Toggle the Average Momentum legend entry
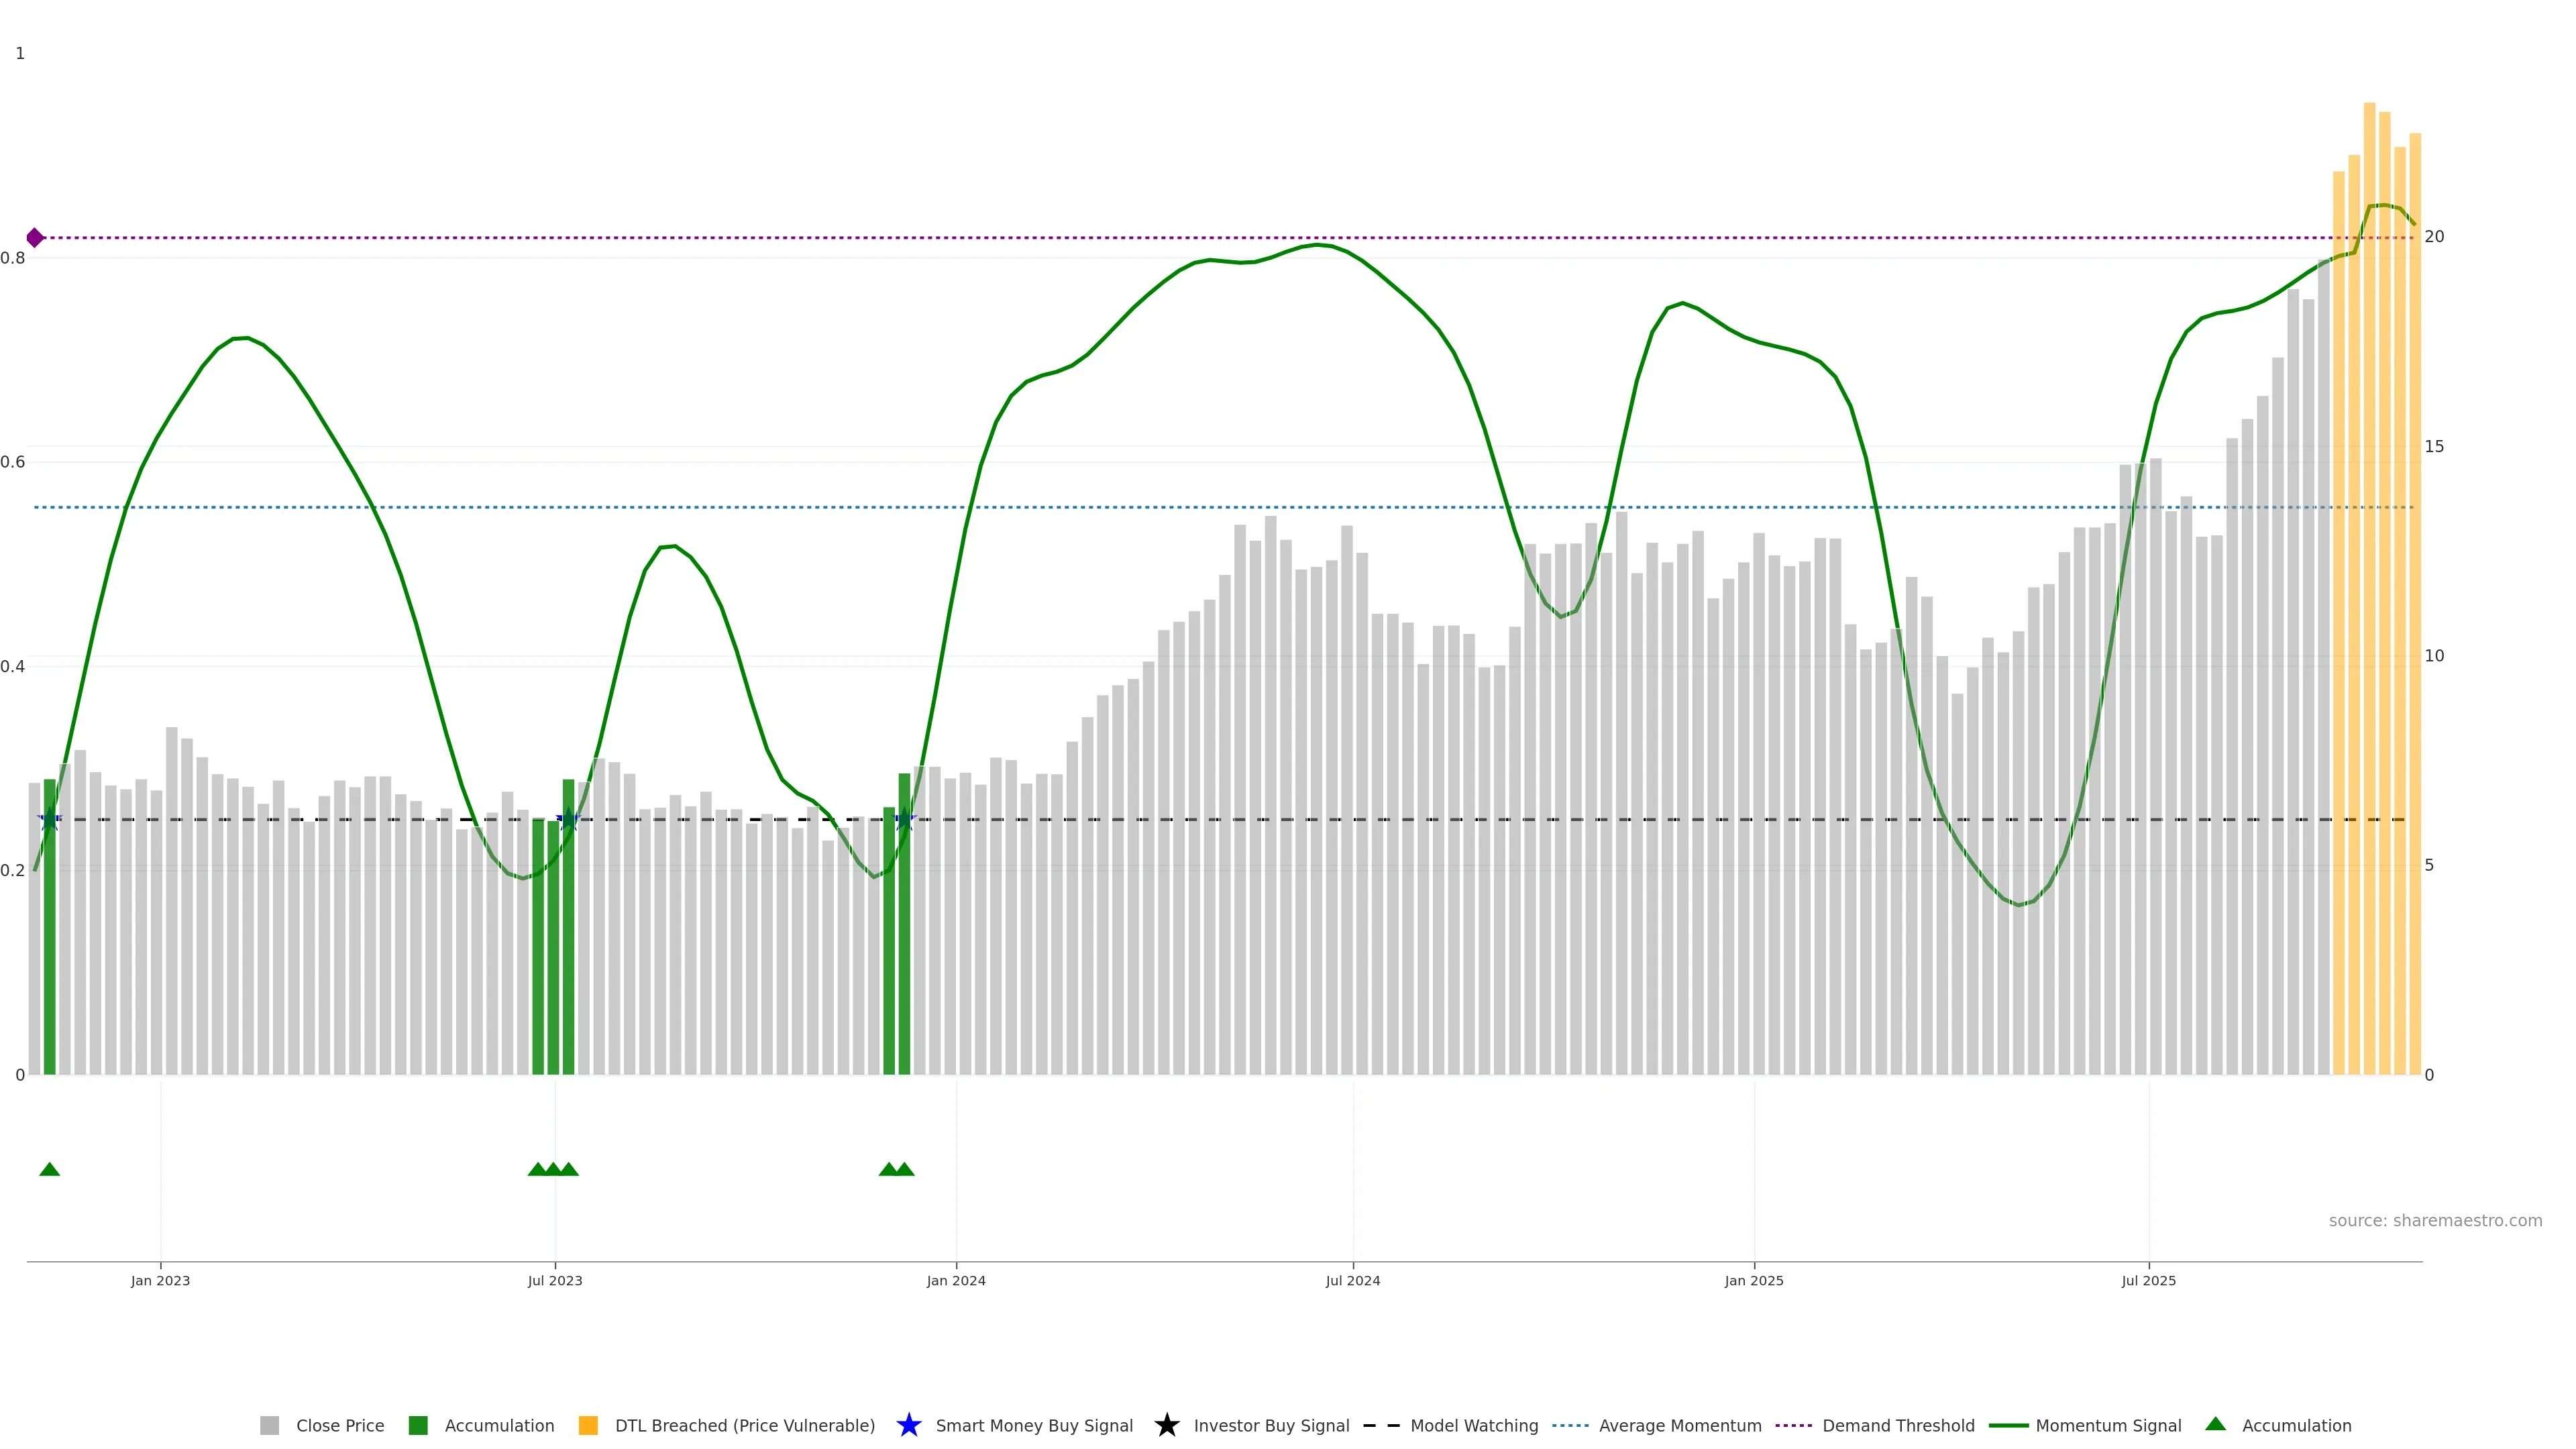2576x1449 pixels. [1657, 1425]
